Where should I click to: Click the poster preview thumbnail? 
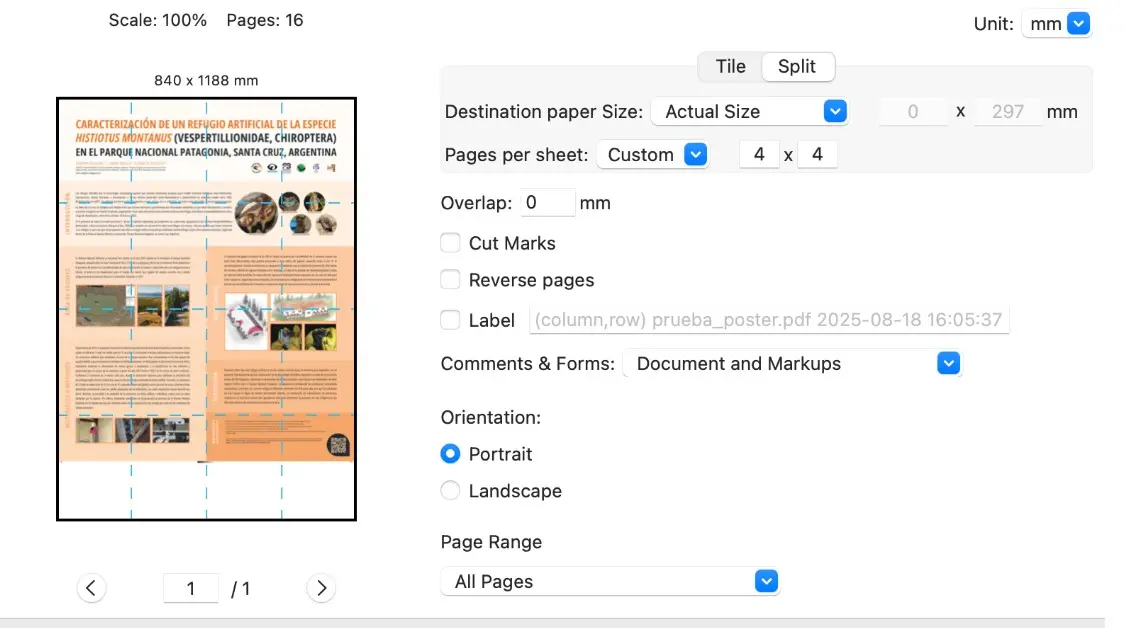[206, 309]
